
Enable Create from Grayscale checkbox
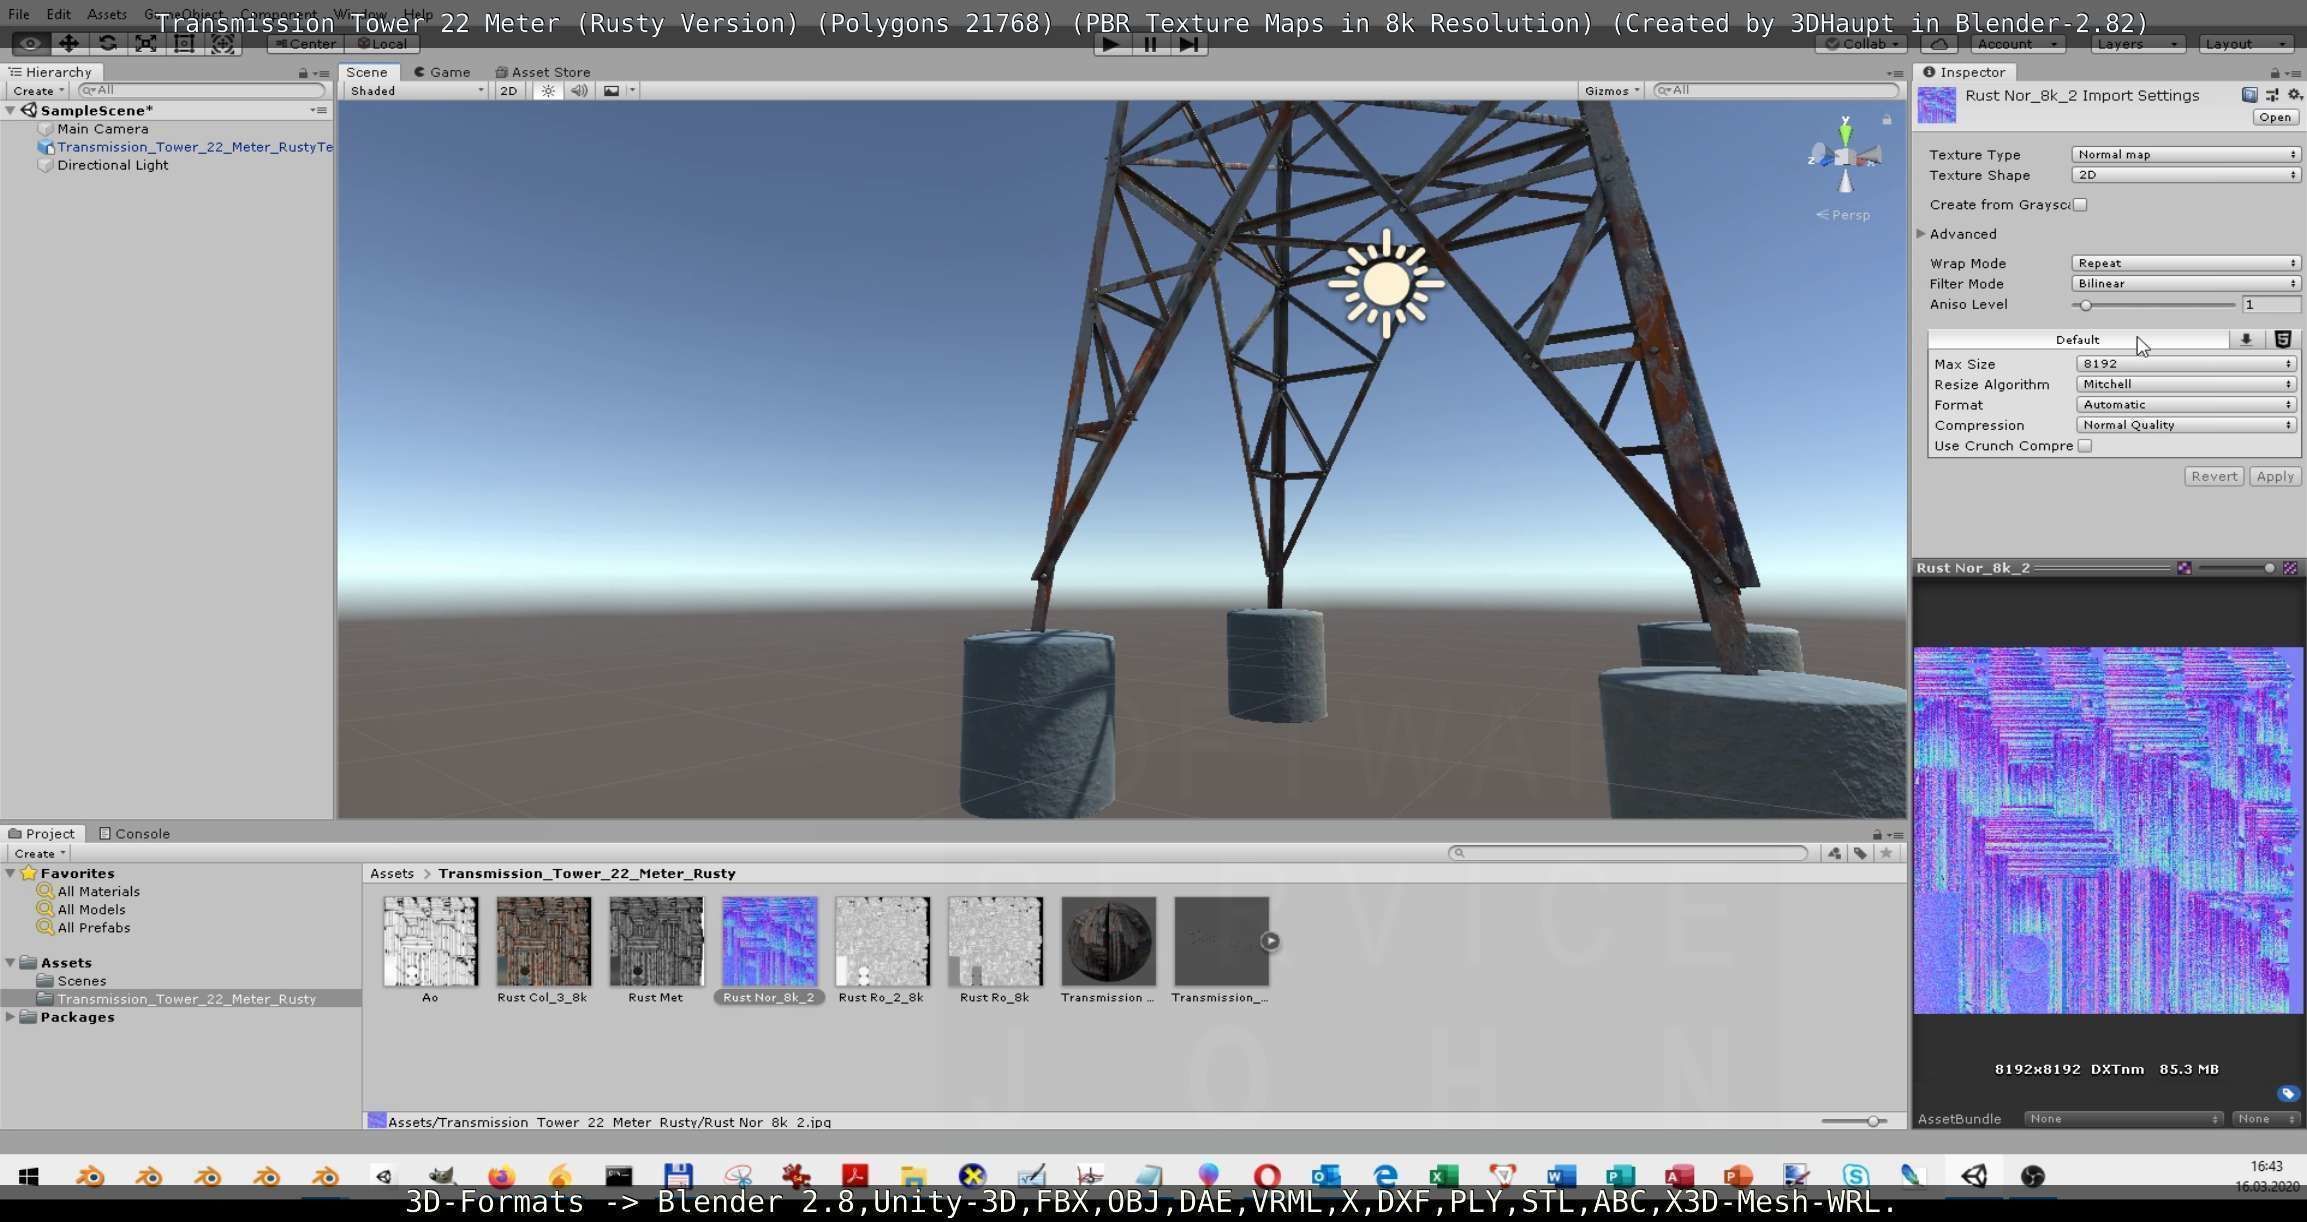(x=2080, y=205)
